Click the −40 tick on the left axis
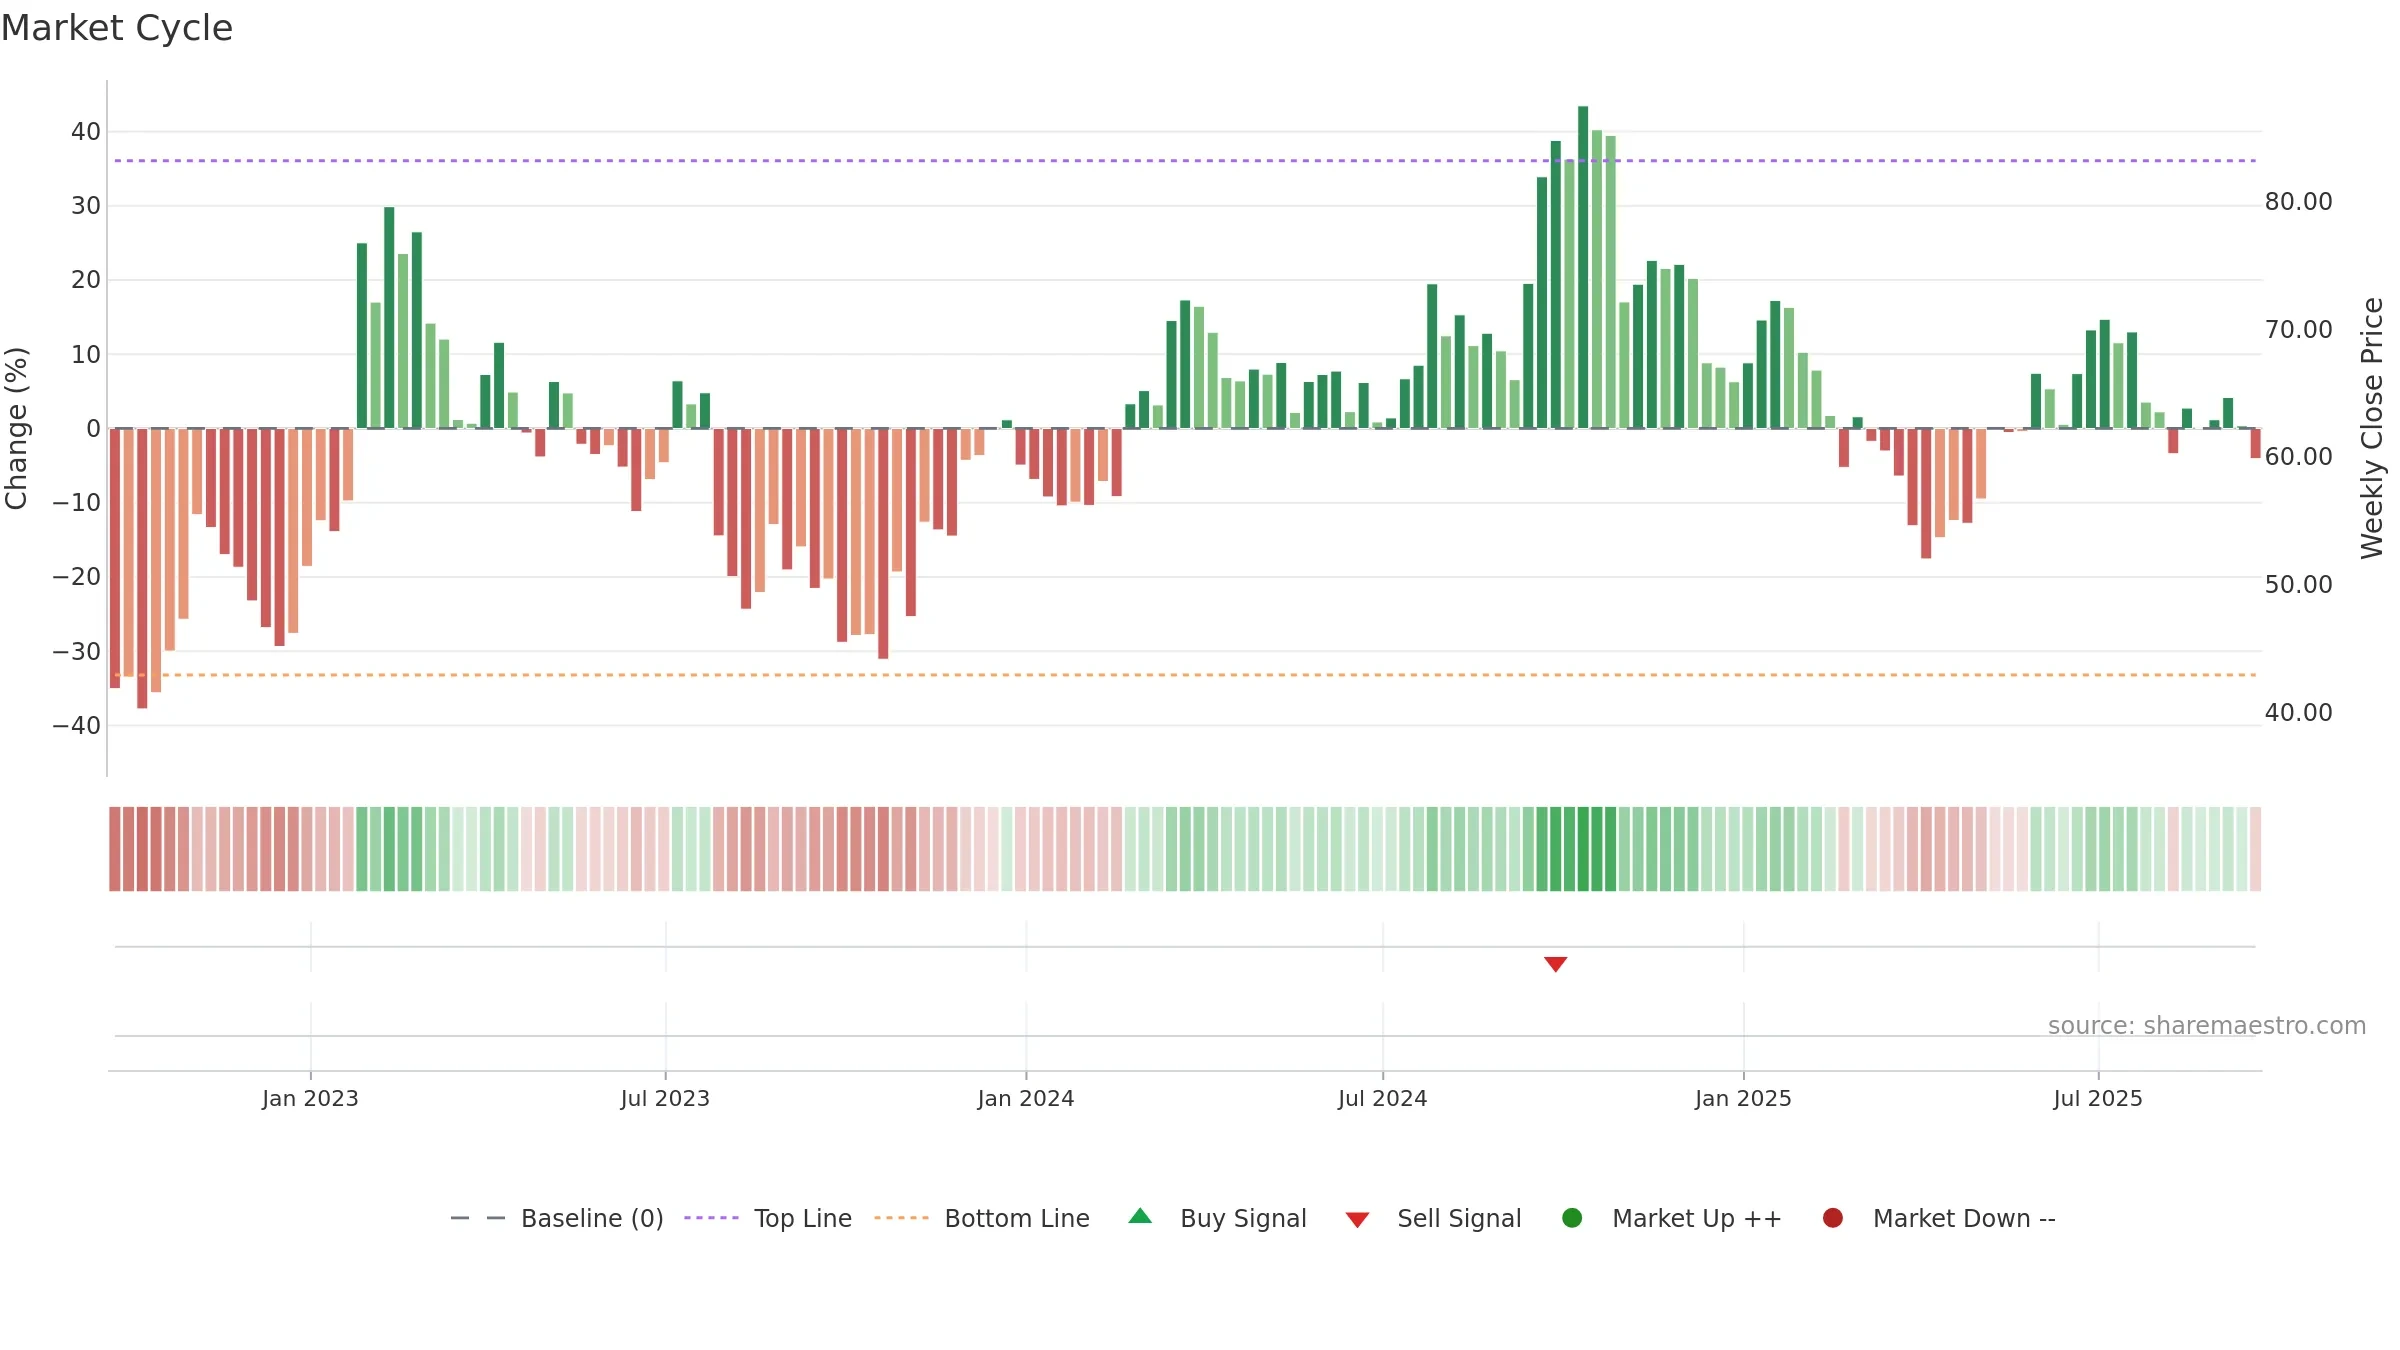 pos(77,725)
